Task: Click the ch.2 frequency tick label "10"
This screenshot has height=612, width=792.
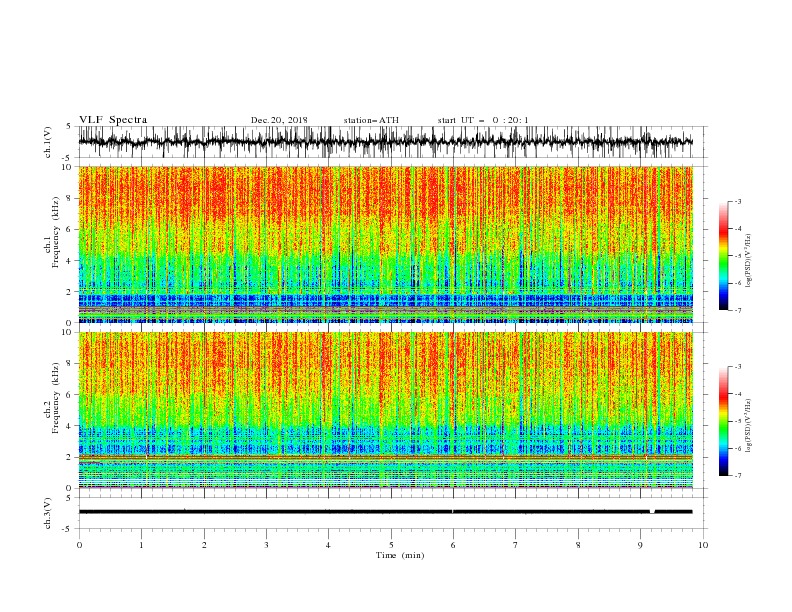Action: (68, 332)
